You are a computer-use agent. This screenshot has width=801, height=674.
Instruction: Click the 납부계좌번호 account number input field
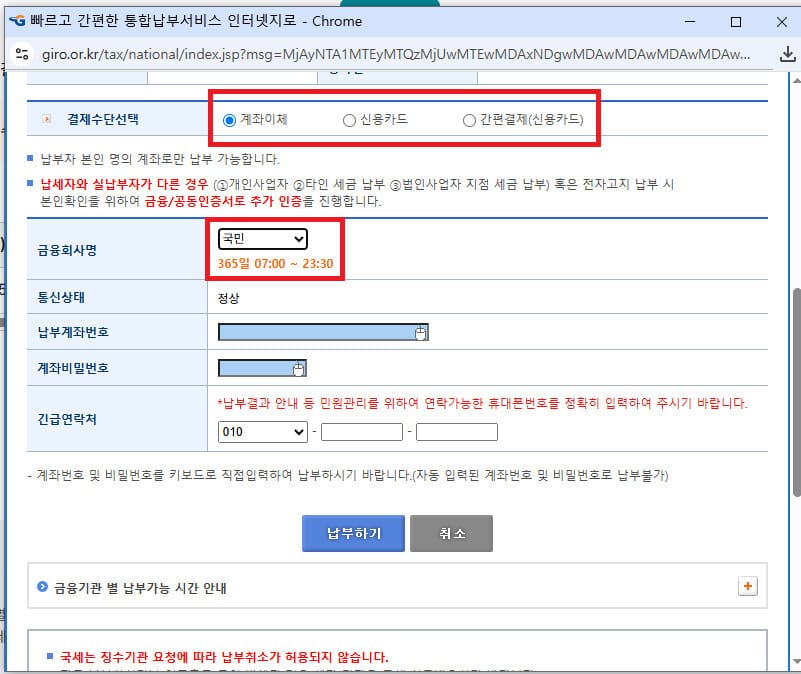click(310, 331)
